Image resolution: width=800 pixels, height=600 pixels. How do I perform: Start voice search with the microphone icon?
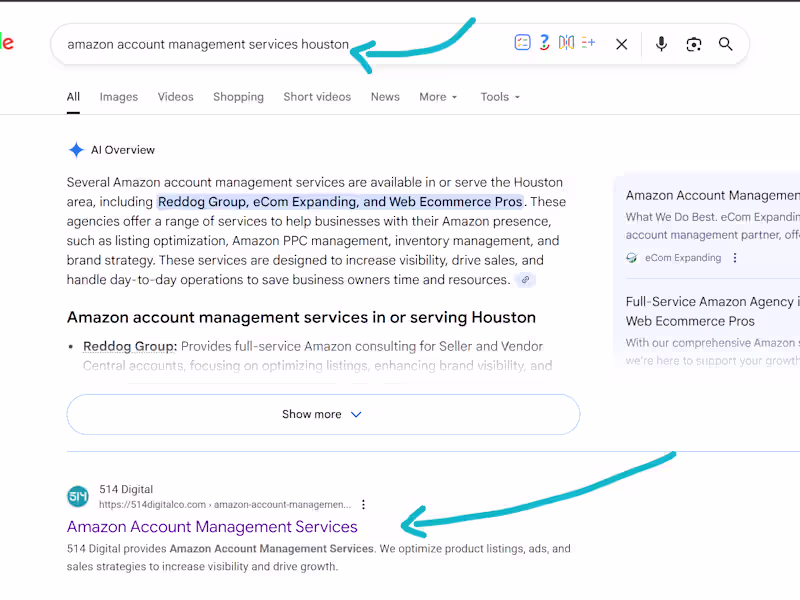point(661,44)
